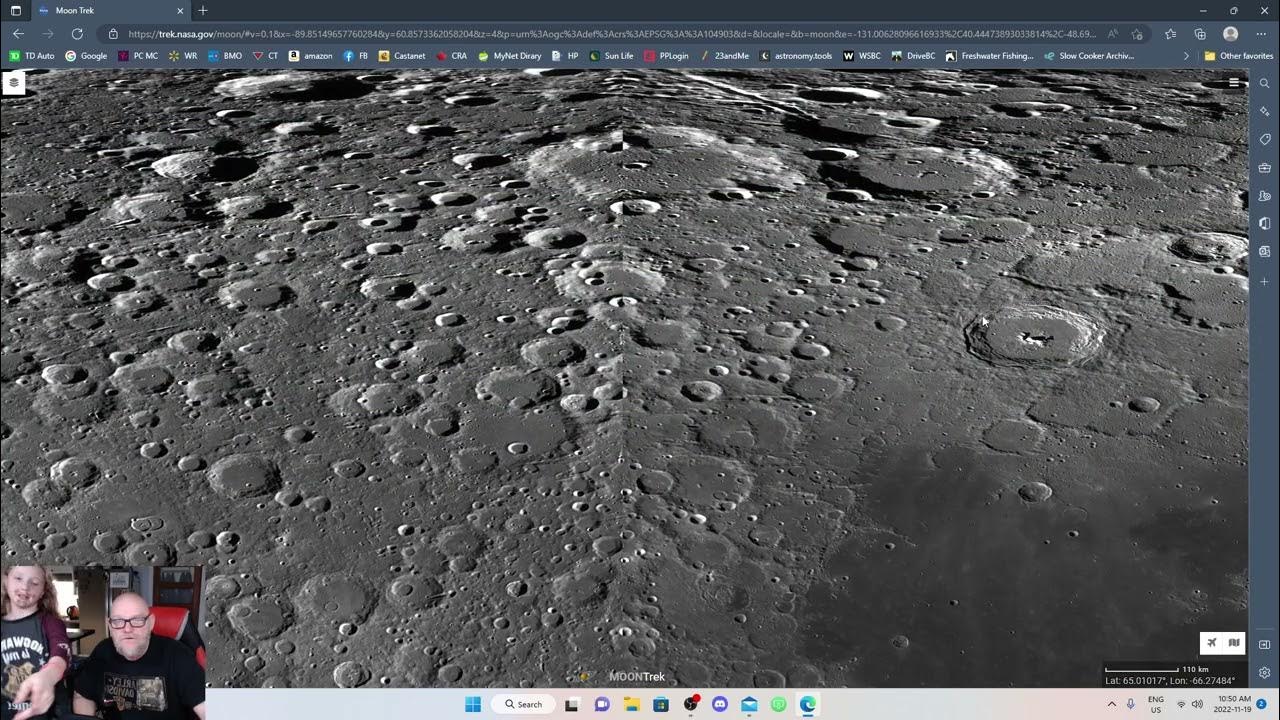Open Edge sidebar Shopping tag icon
The image size is (1280, 720).
[1265, 139]
